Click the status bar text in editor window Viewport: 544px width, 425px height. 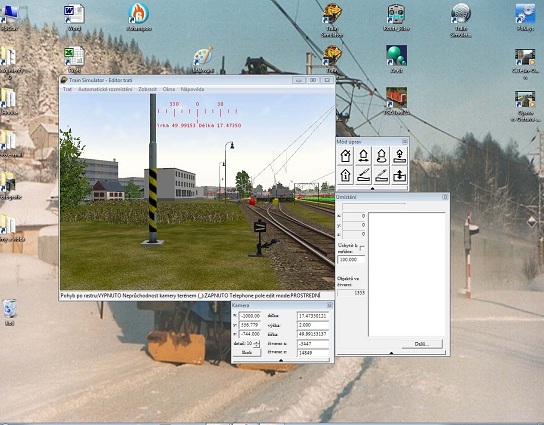coord(190,296)
